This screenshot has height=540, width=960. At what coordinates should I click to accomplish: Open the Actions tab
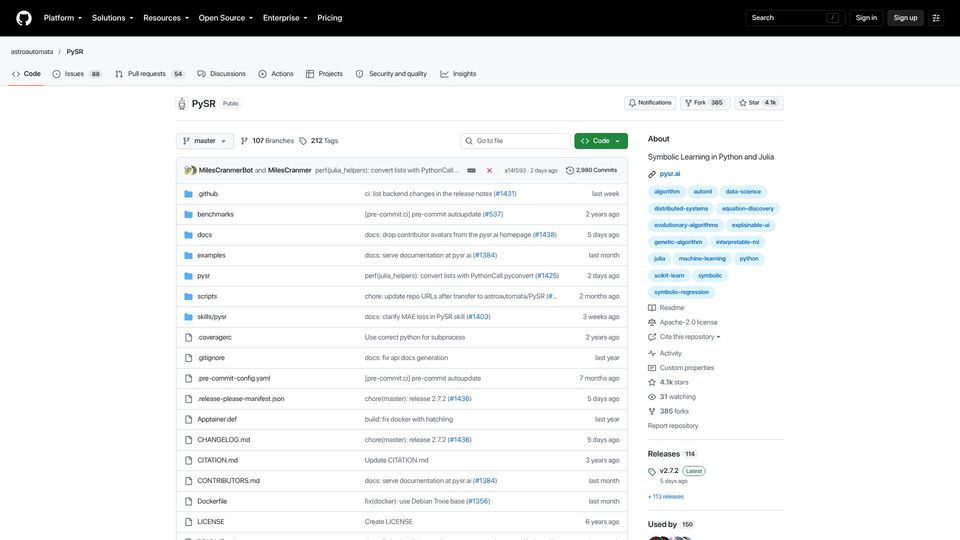click(276, 73)
